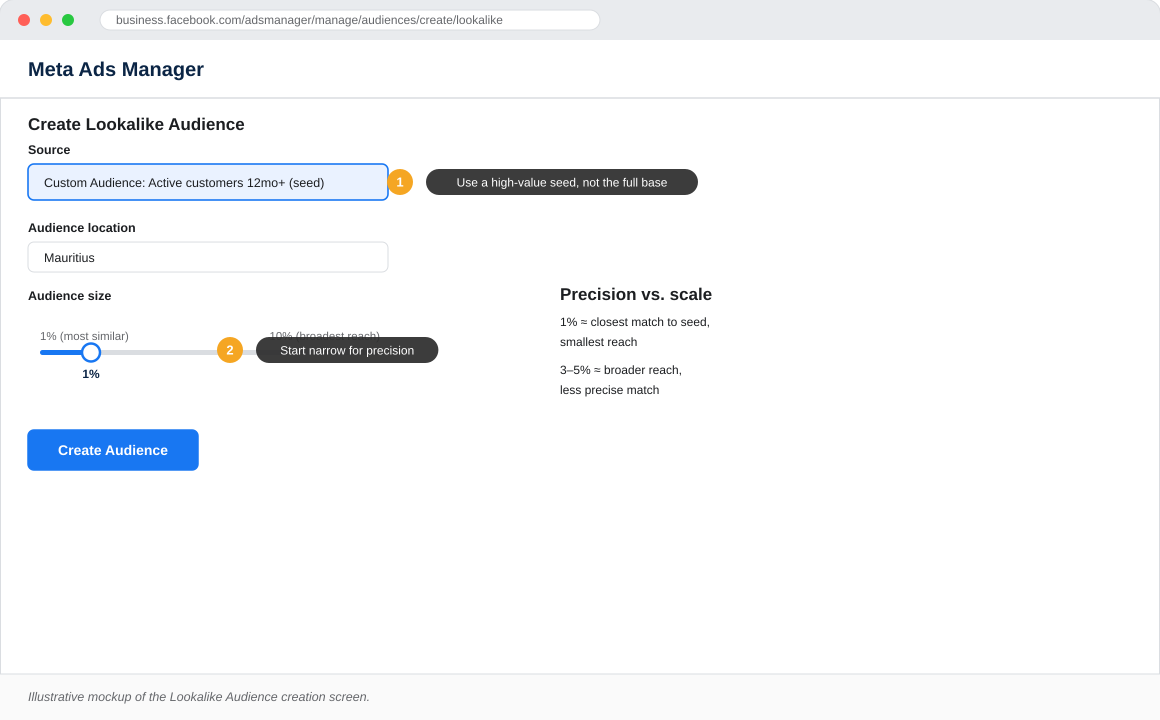The width and height of the screenshot is (1160, 720).
Task: Click the Audience location label
Action: point(81,228)
